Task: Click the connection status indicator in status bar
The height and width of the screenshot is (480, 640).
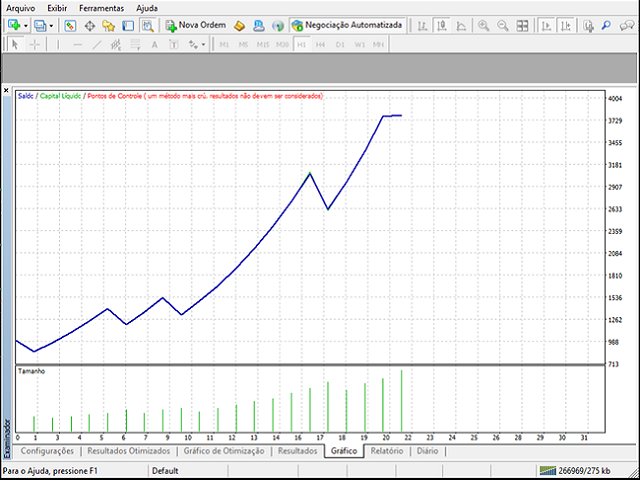Action: coord(583,470)
